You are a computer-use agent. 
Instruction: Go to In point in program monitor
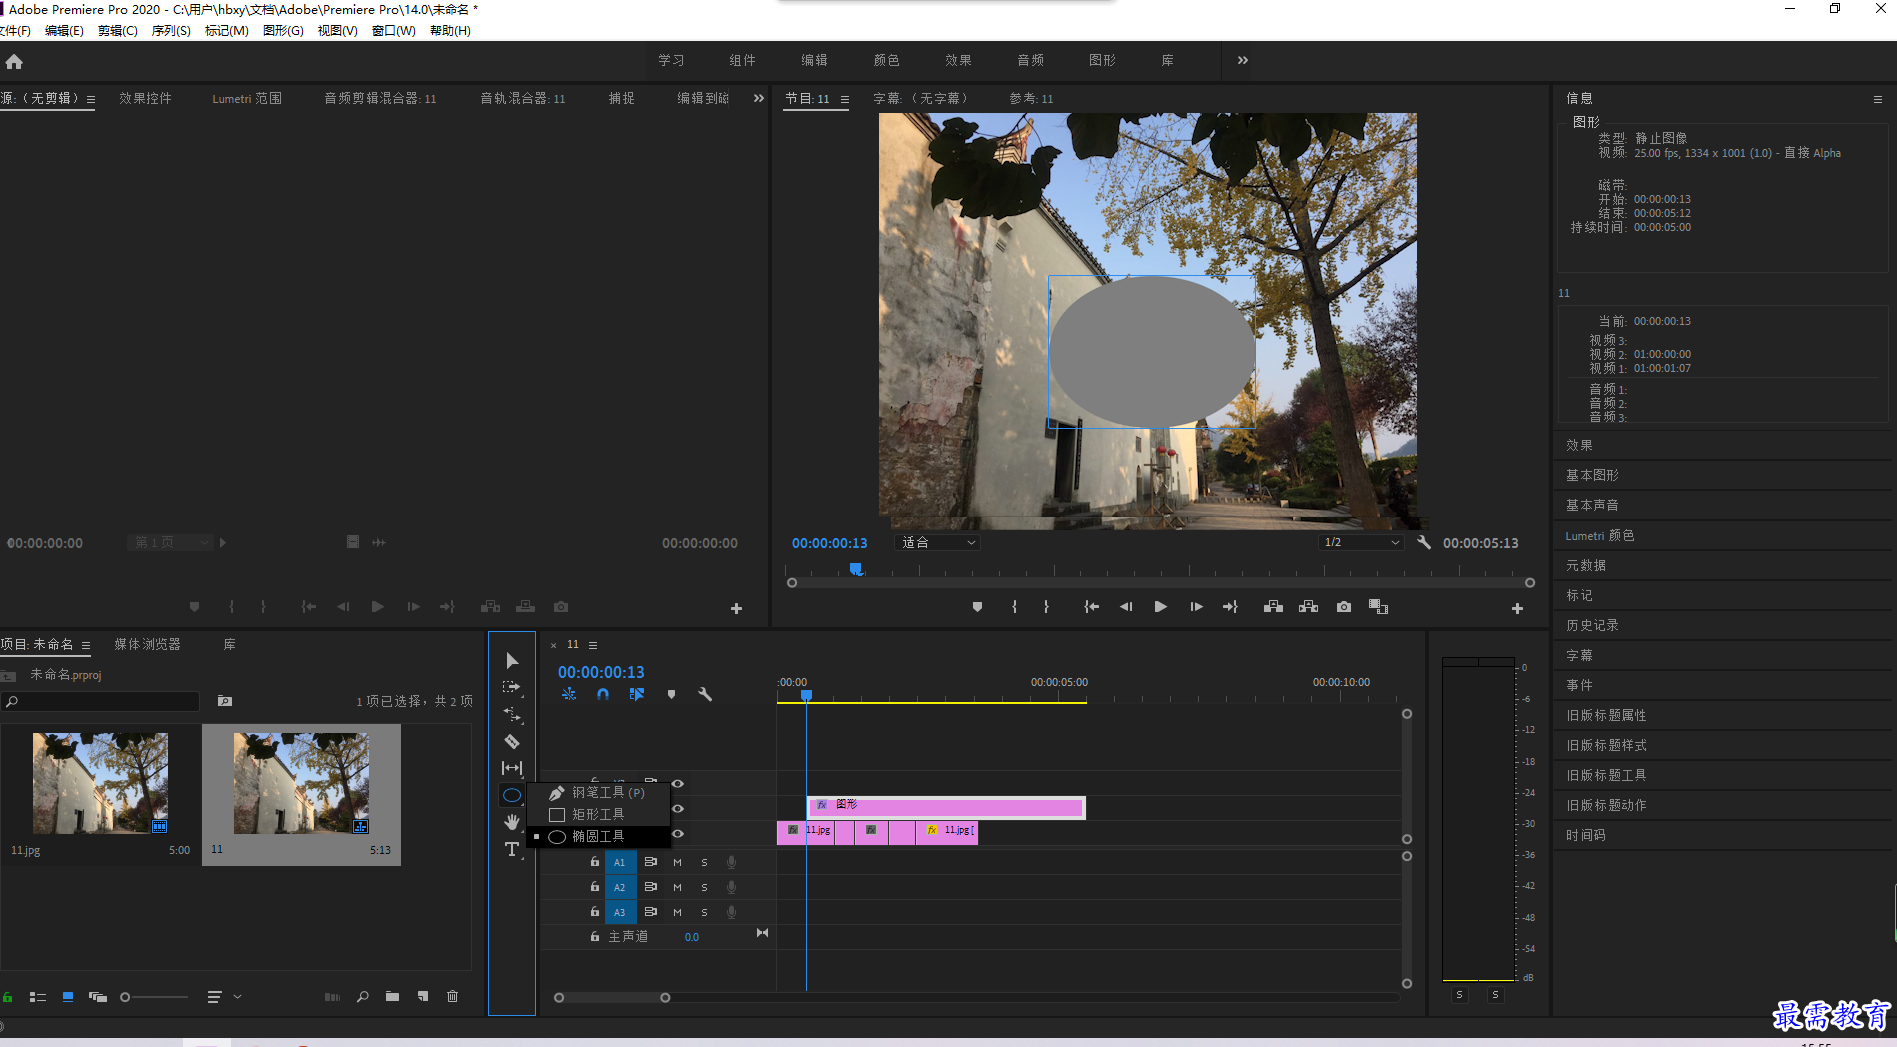1091,607
